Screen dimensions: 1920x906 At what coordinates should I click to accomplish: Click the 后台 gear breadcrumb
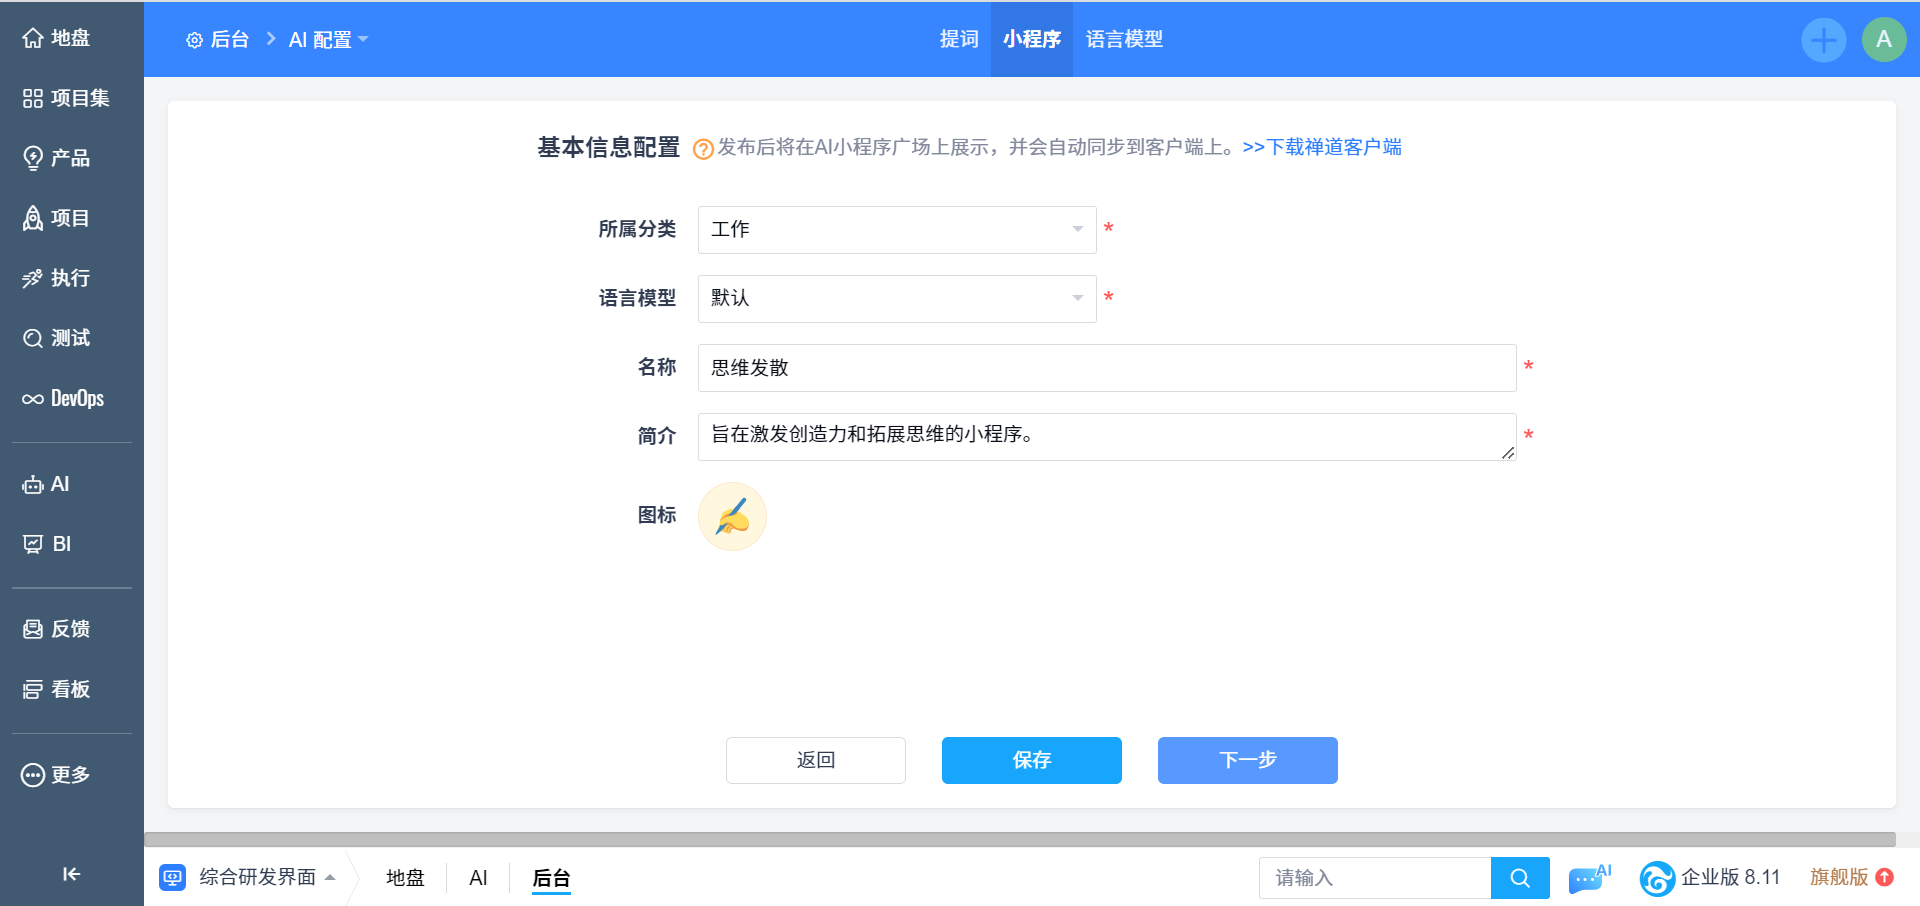(x=217, y=39)
